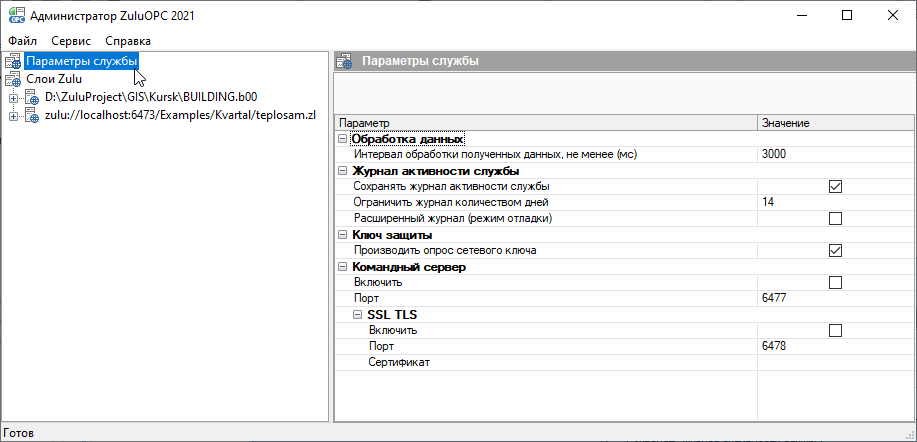Image resolution: width=917 pixels, height=442 pixels.
Task: Expand the D:\ZuluProject BUILDING.b00 tree node
Action: point(13,98)
